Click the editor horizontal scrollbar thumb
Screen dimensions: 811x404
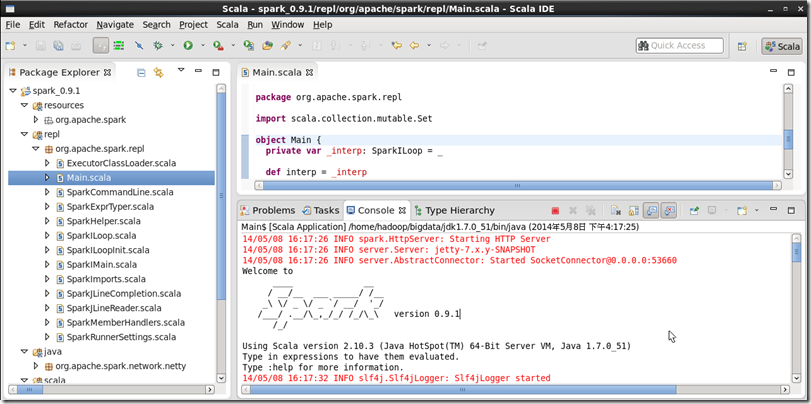click(x=518, y=185)
